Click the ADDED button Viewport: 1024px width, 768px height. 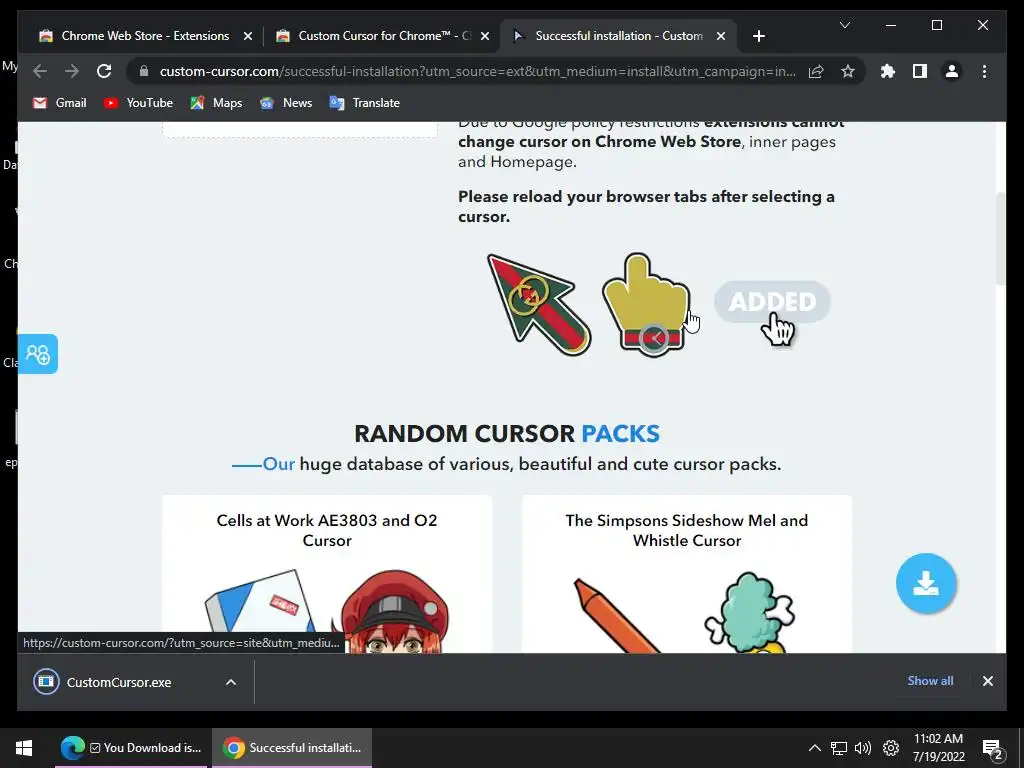click(x=772, y=302)
